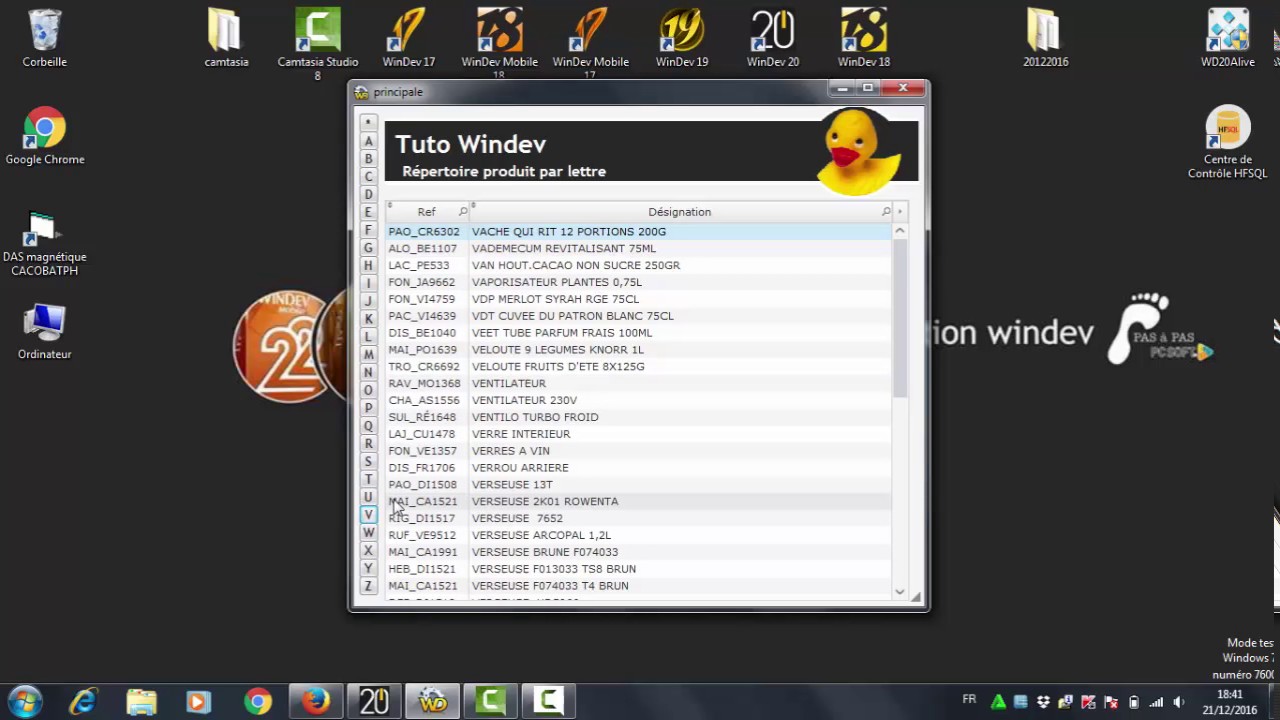Select row VEET TUBE PARFUM FRAIS 100ML
This screenshot has width=1280, height=720.
[638, 333]
